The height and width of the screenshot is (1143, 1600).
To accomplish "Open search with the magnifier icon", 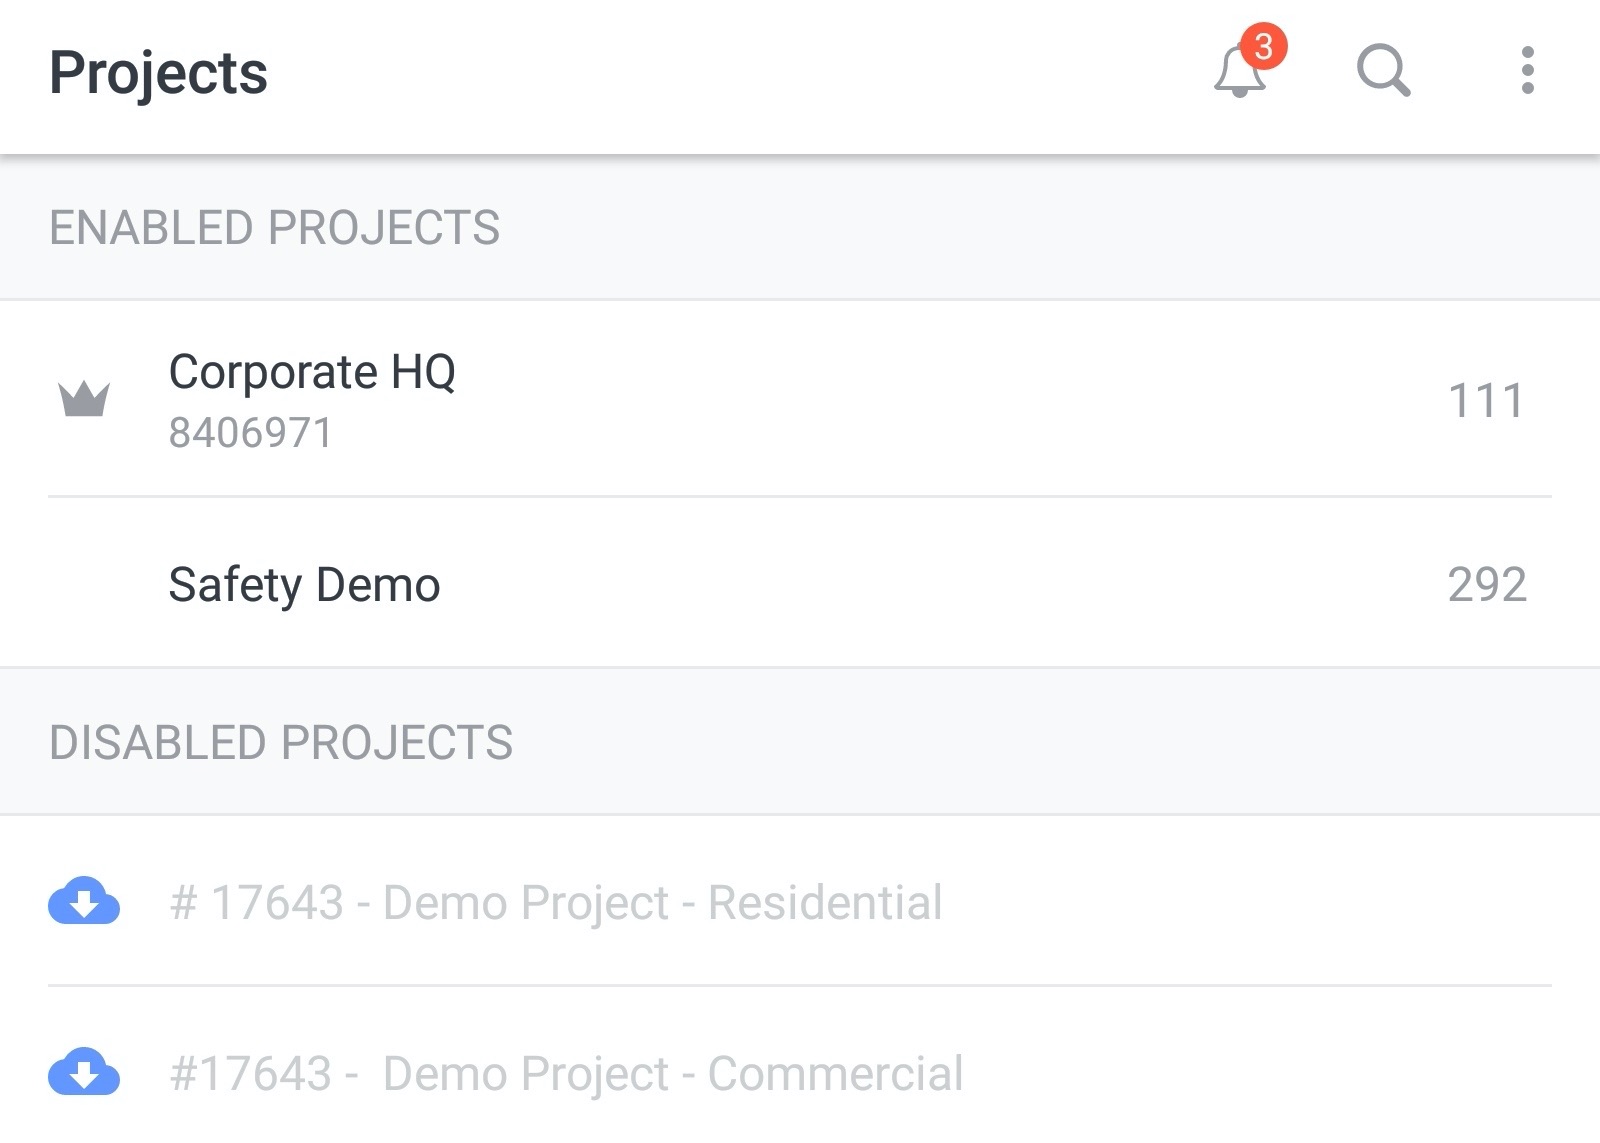I will click(x=1384, y=71).
